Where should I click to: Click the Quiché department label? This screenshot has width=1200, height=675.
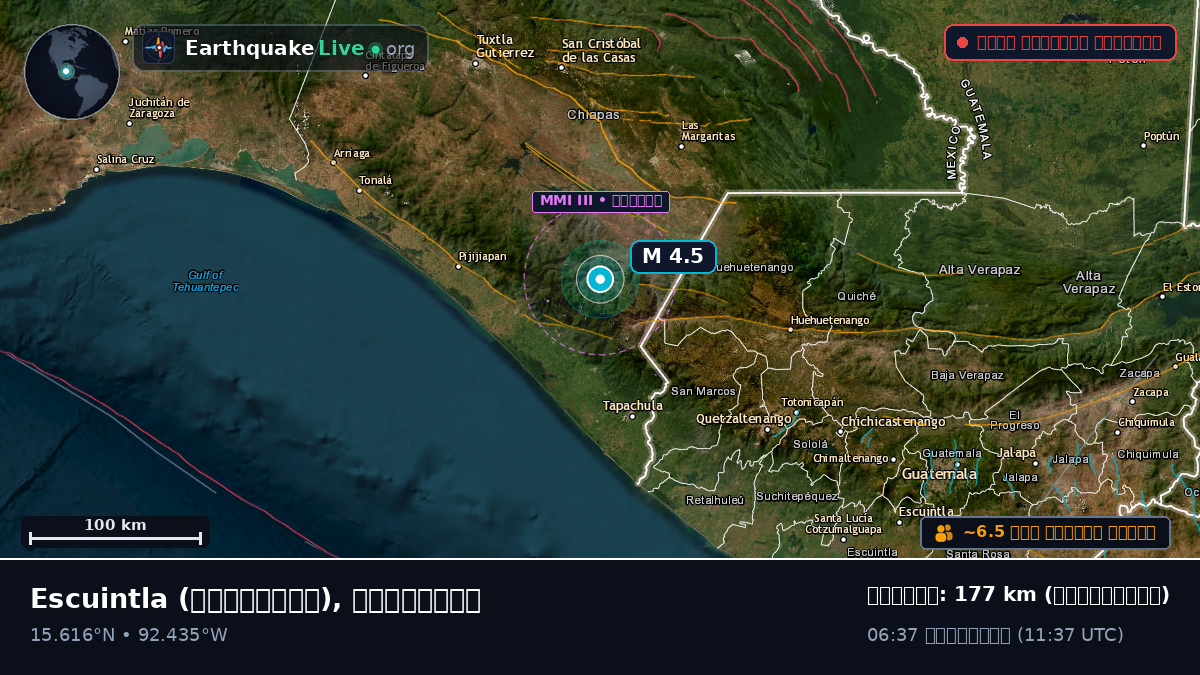857,296
